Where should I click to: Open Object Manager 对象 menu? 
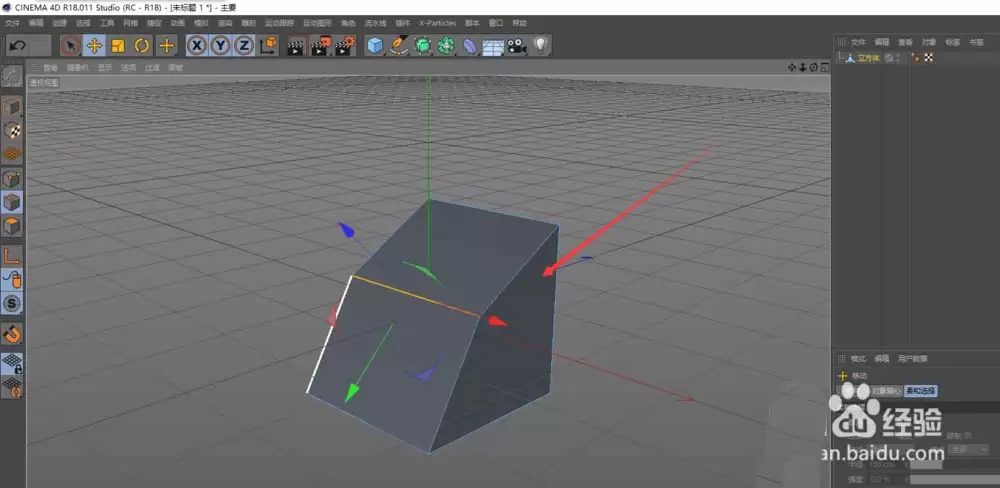pos(929,42)
